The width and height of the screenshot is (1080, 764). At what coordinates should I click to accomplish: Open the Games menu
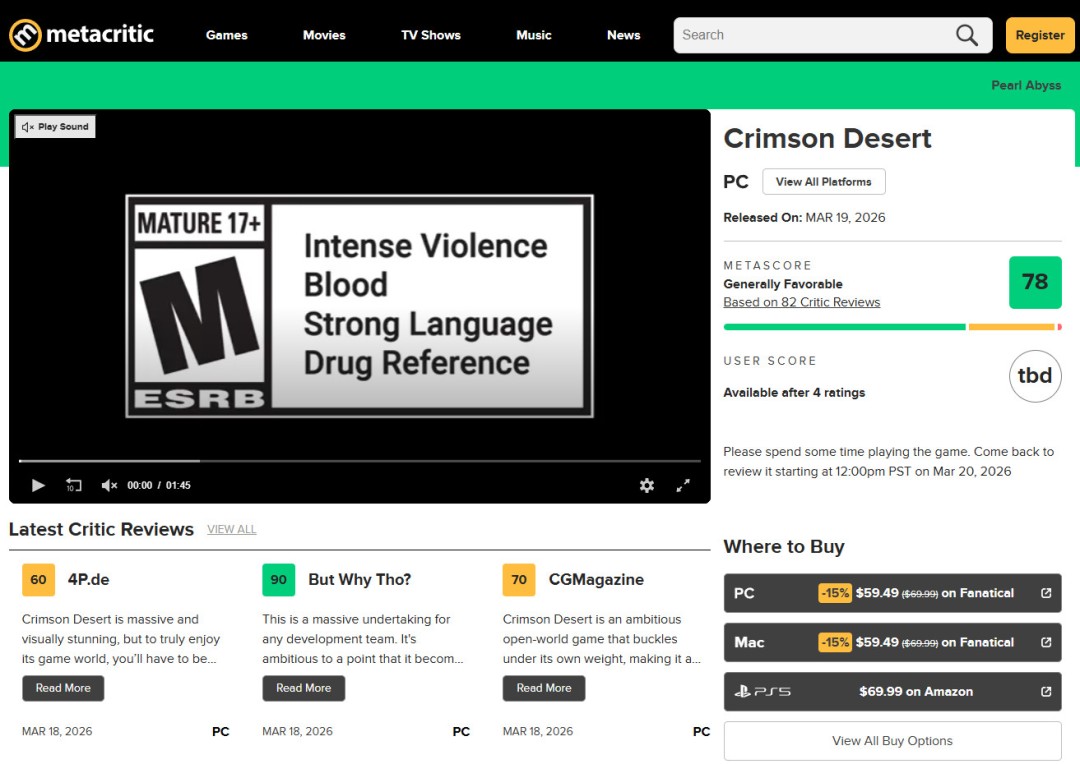pos(227,35)
